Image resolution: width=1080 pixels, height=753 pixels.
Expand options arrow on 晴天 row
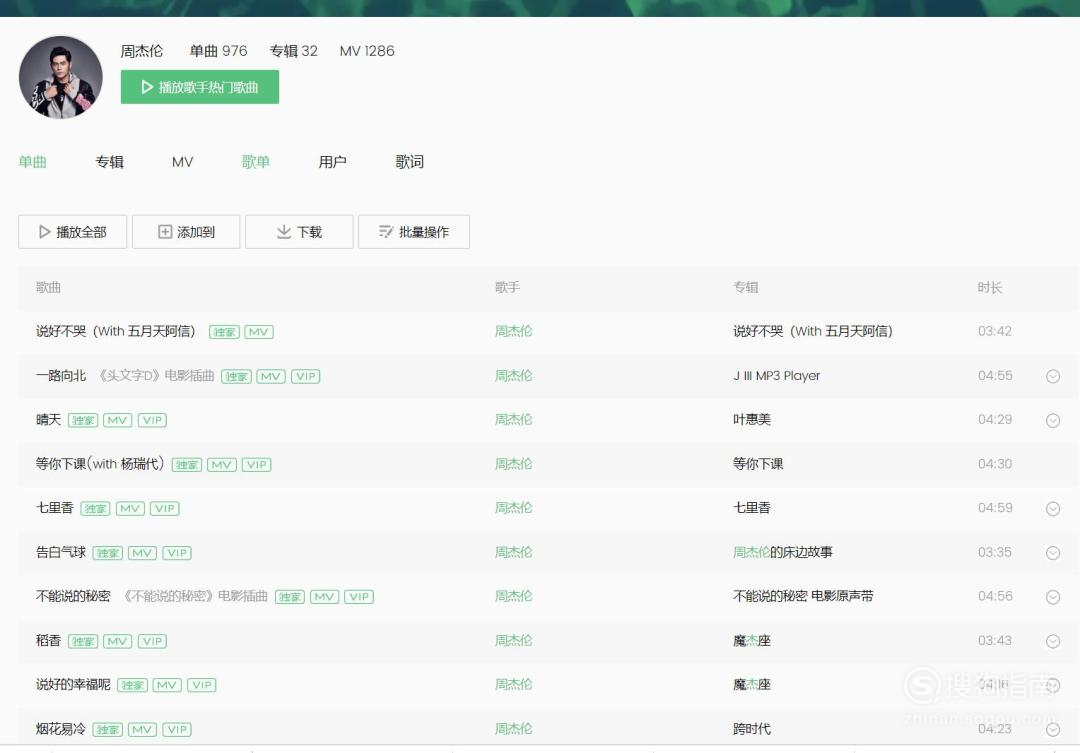[x=1052, y=420]
